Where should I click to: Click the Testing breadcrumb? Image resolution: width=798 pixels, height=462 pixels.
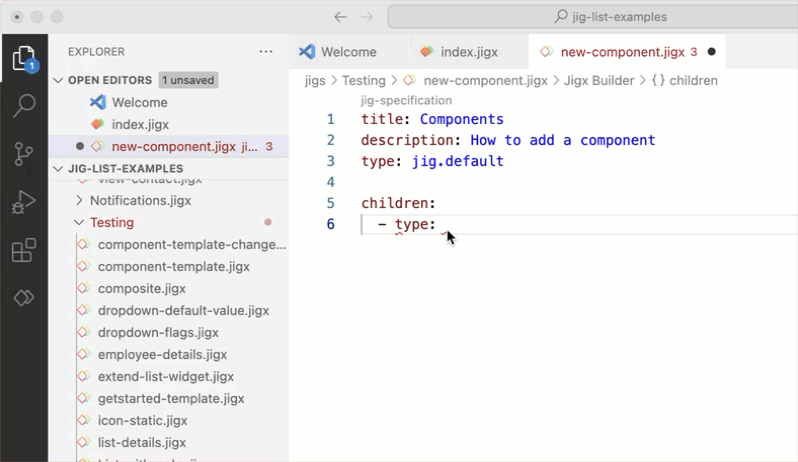(363, 80)
